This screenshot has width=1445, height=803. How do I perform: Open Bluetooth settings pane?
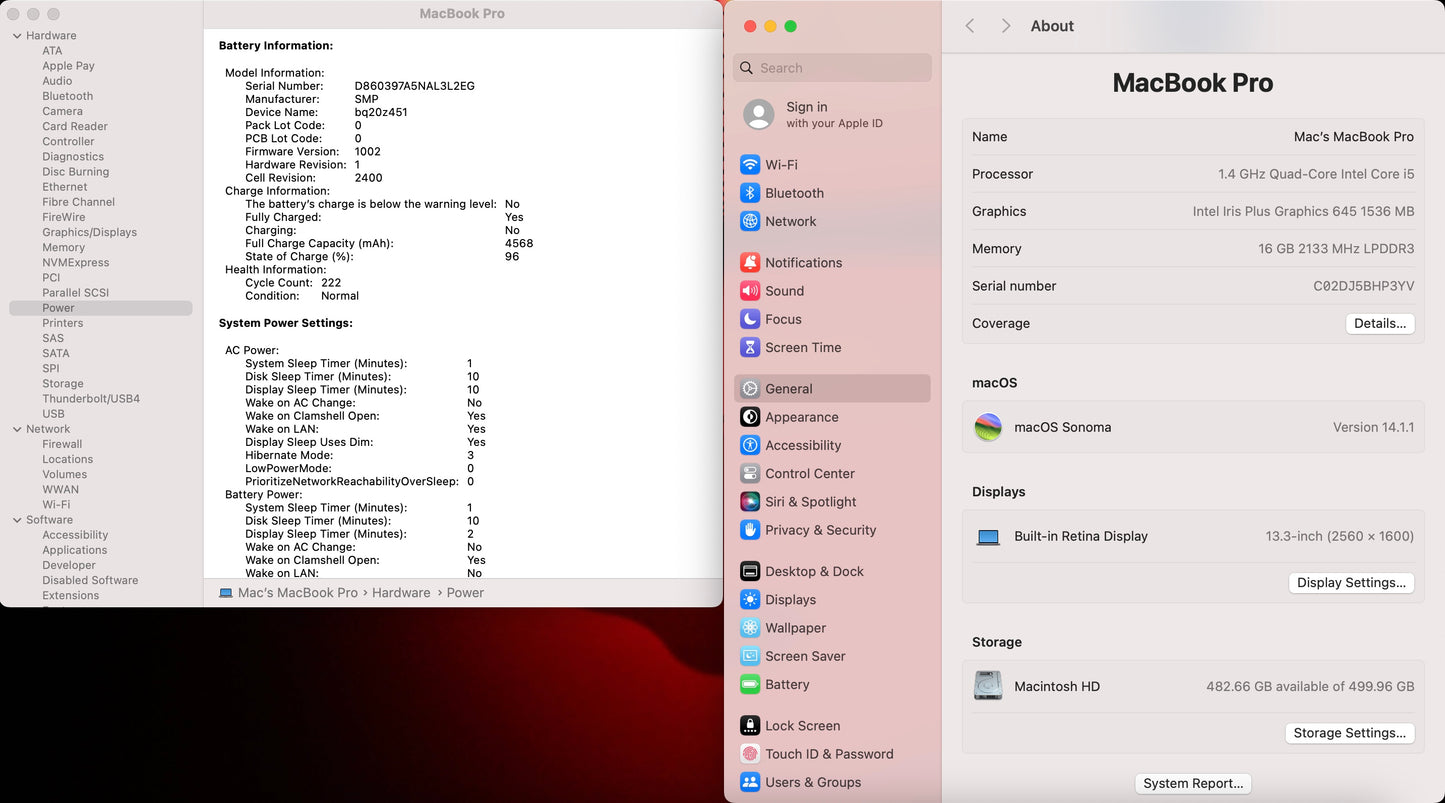(794, 193)
